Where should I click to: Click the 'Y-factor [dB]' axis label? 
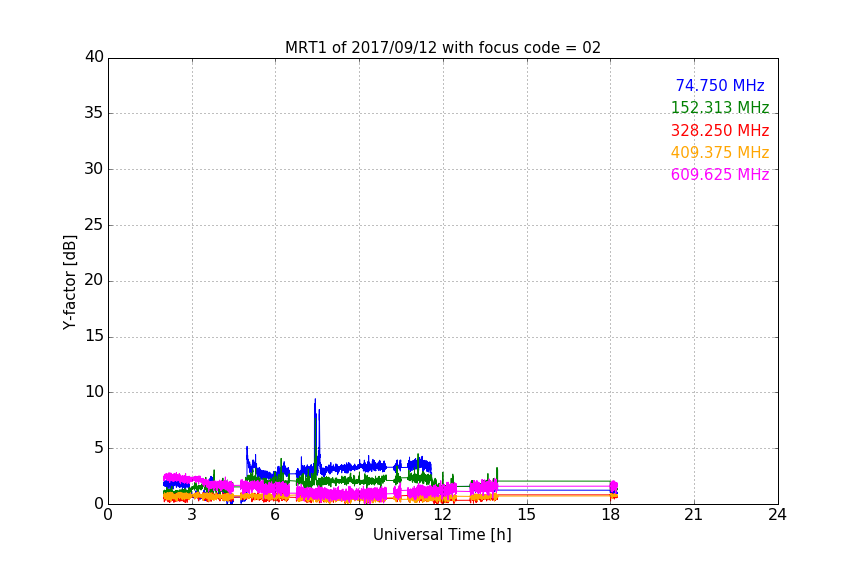tap(69, 282)
